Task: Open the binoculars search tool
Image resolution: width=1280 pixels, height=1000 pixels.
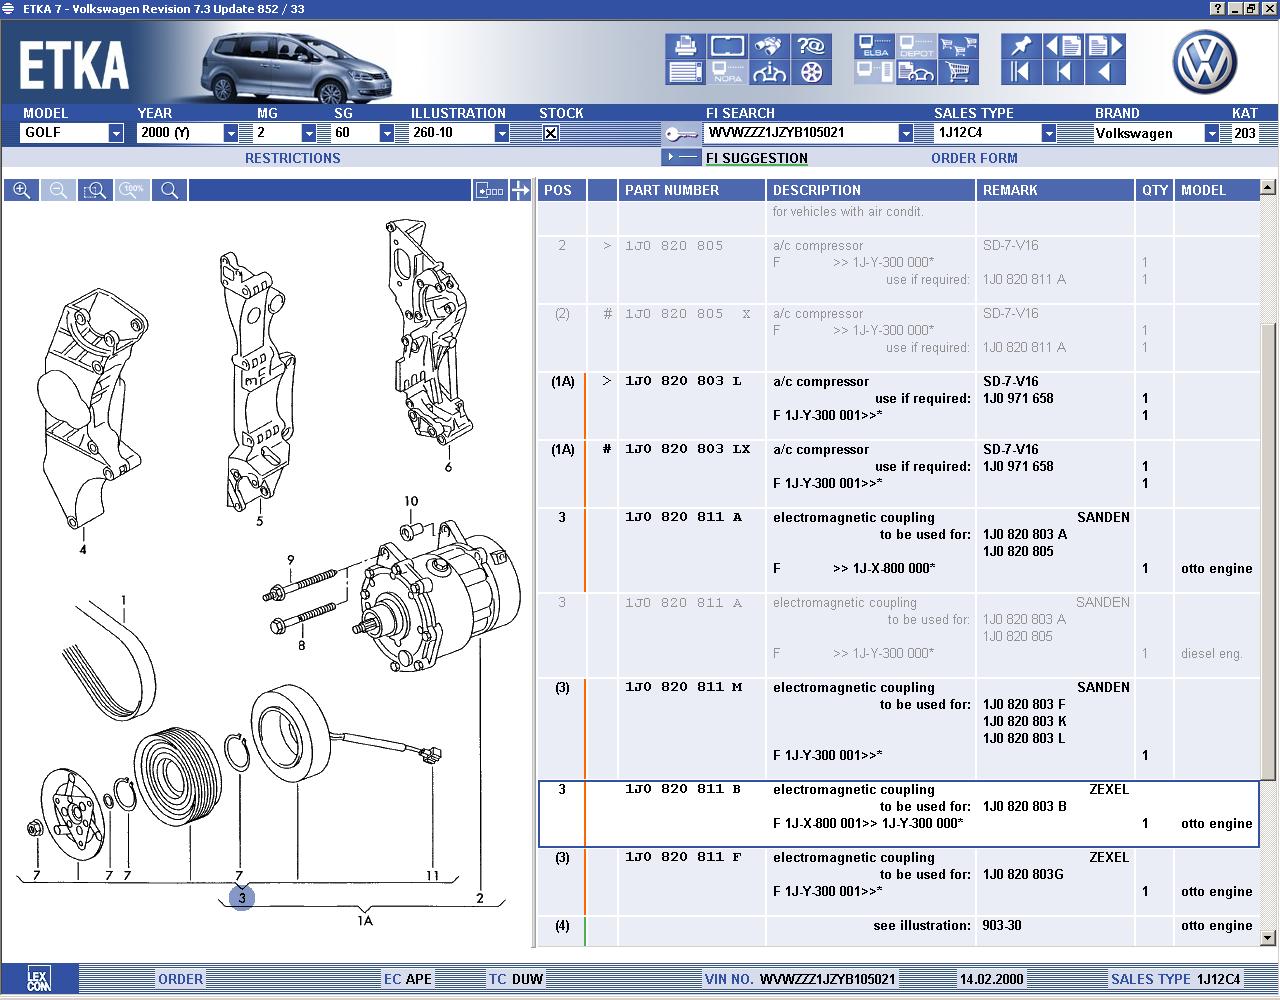Action: tap(769, 46)
